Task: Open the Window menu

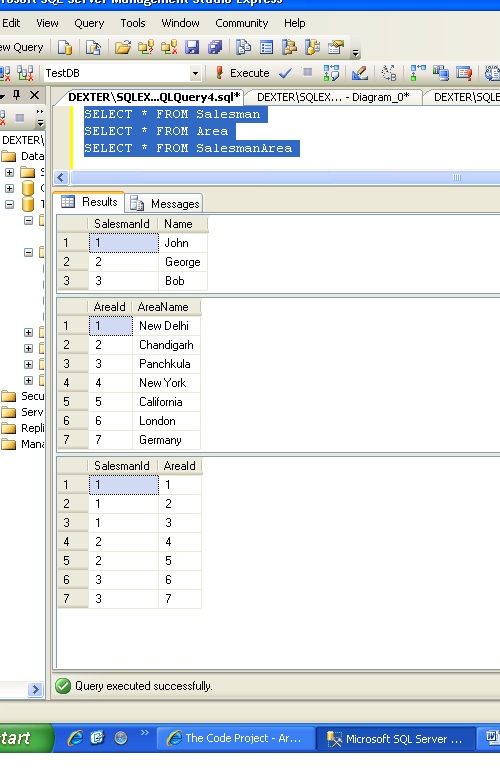Action: [180, 23]
